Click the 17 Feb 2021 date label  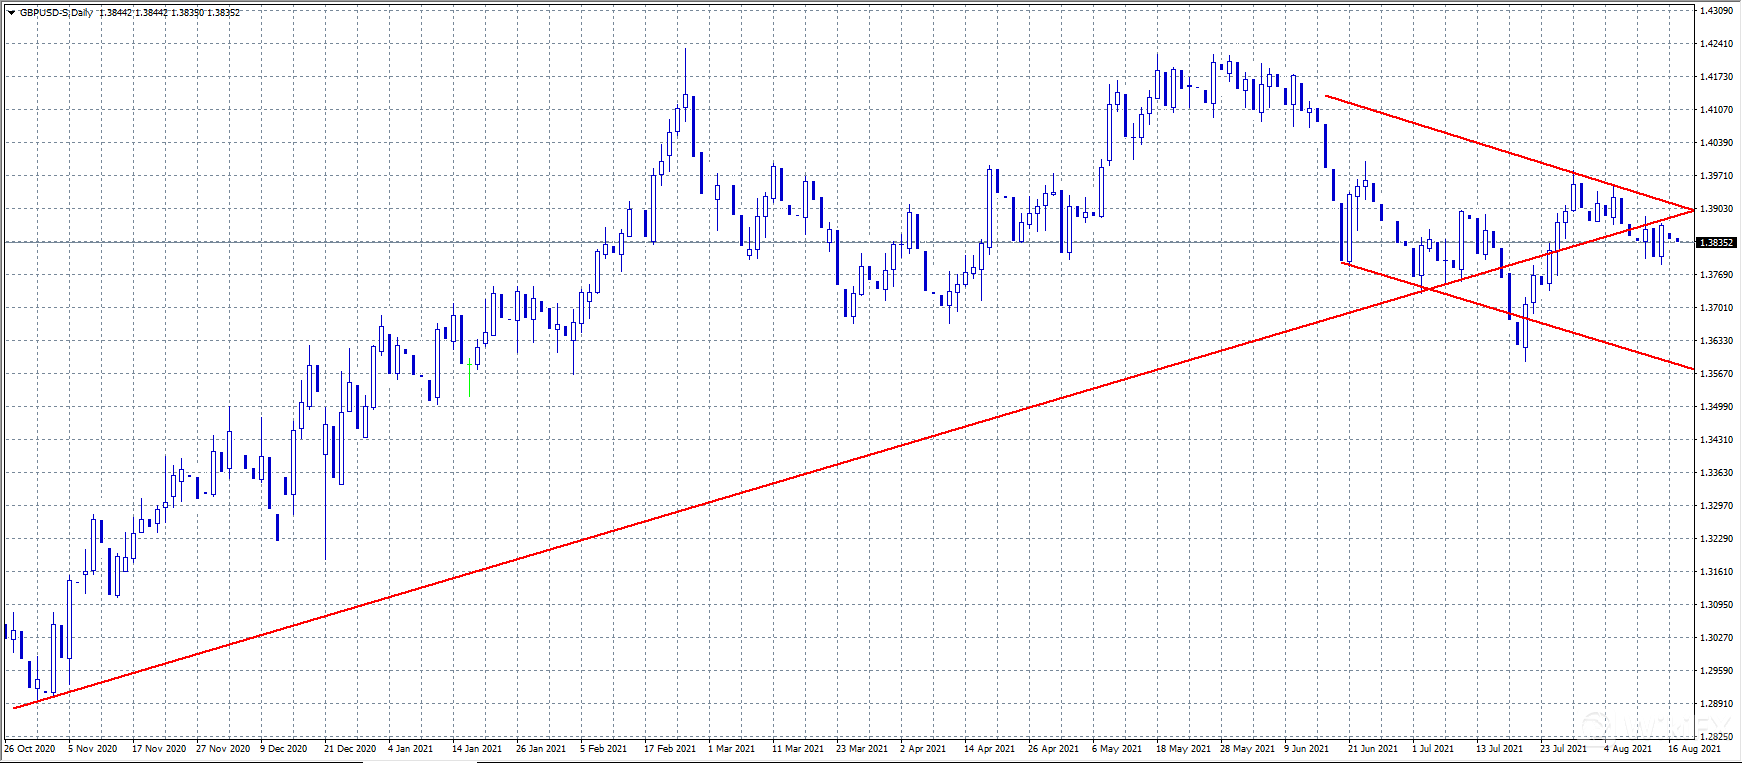[670, 748]
